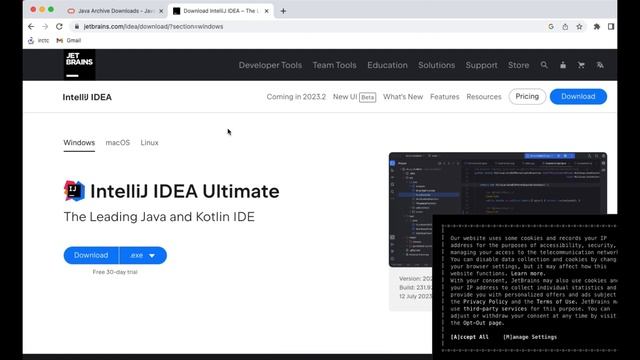The image size is (640, 360).
Task: Click the browser forward arrow
Action: click(45, 27)
